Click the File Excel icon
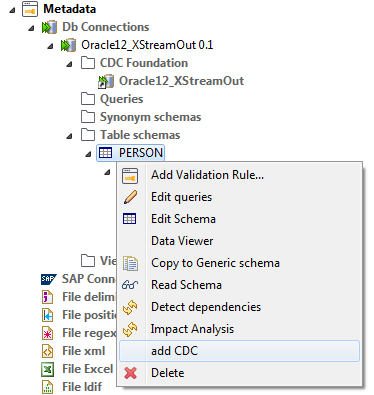This screenshot has height=395, width=374. coord(48,369)
